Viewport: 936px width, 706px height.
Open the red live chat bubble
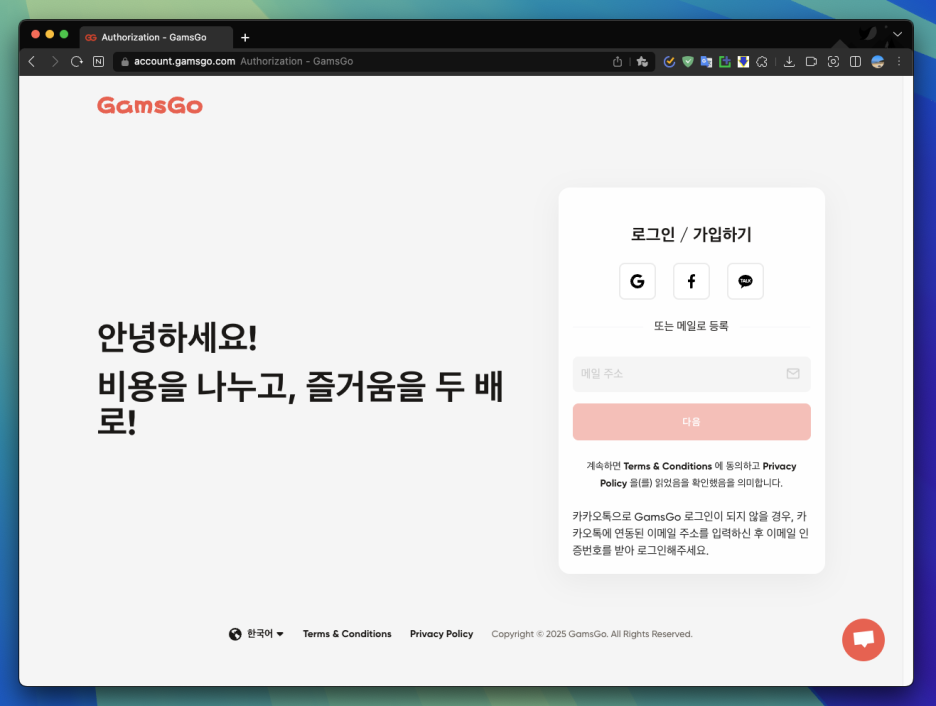pyautogui.click(x=863, y=640)
